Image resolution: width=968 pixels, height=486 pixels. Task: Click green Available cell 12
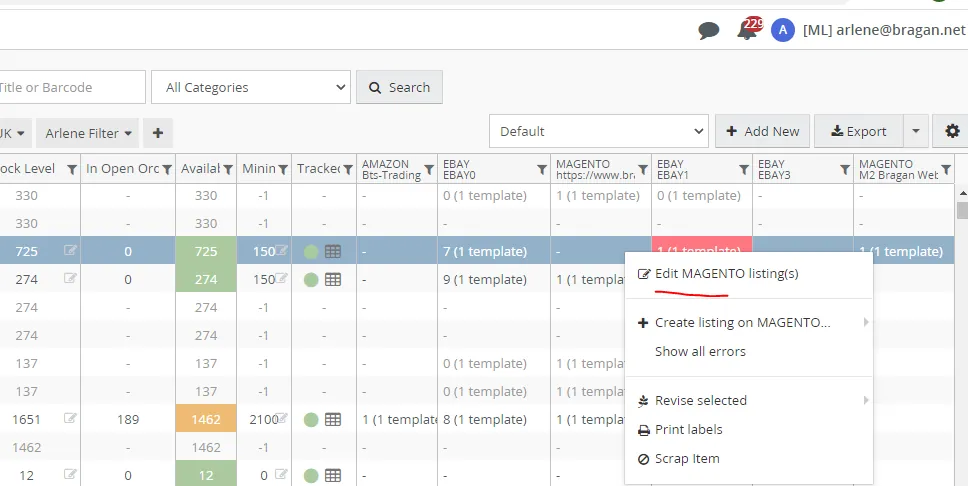(206, 474)
